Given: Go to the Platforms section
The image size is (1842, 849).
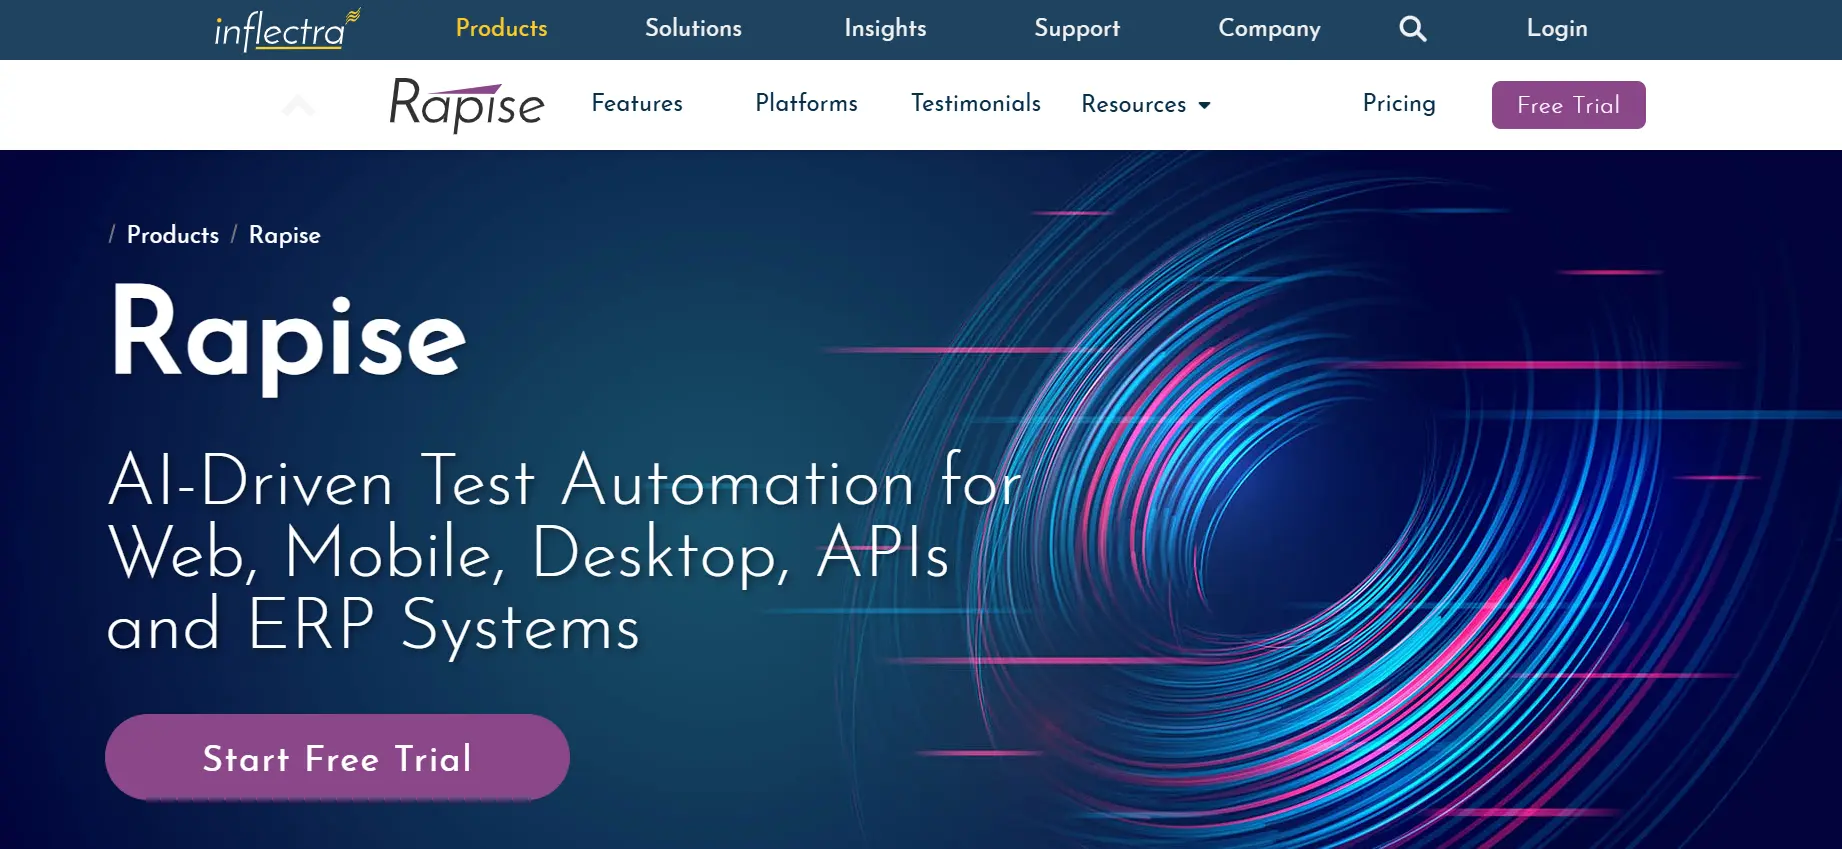Looking at the screenshot, I should point(806,103).
